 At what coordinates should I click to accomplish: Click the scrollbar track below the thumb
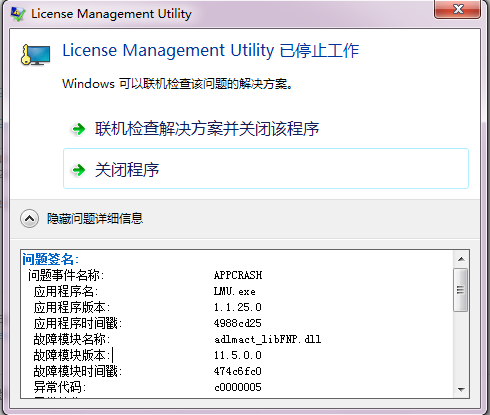click(x=461, y=347)
